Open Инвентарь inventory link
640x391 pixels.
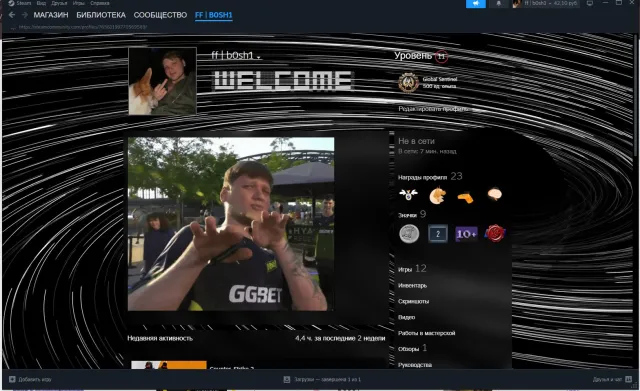point(412,285)
